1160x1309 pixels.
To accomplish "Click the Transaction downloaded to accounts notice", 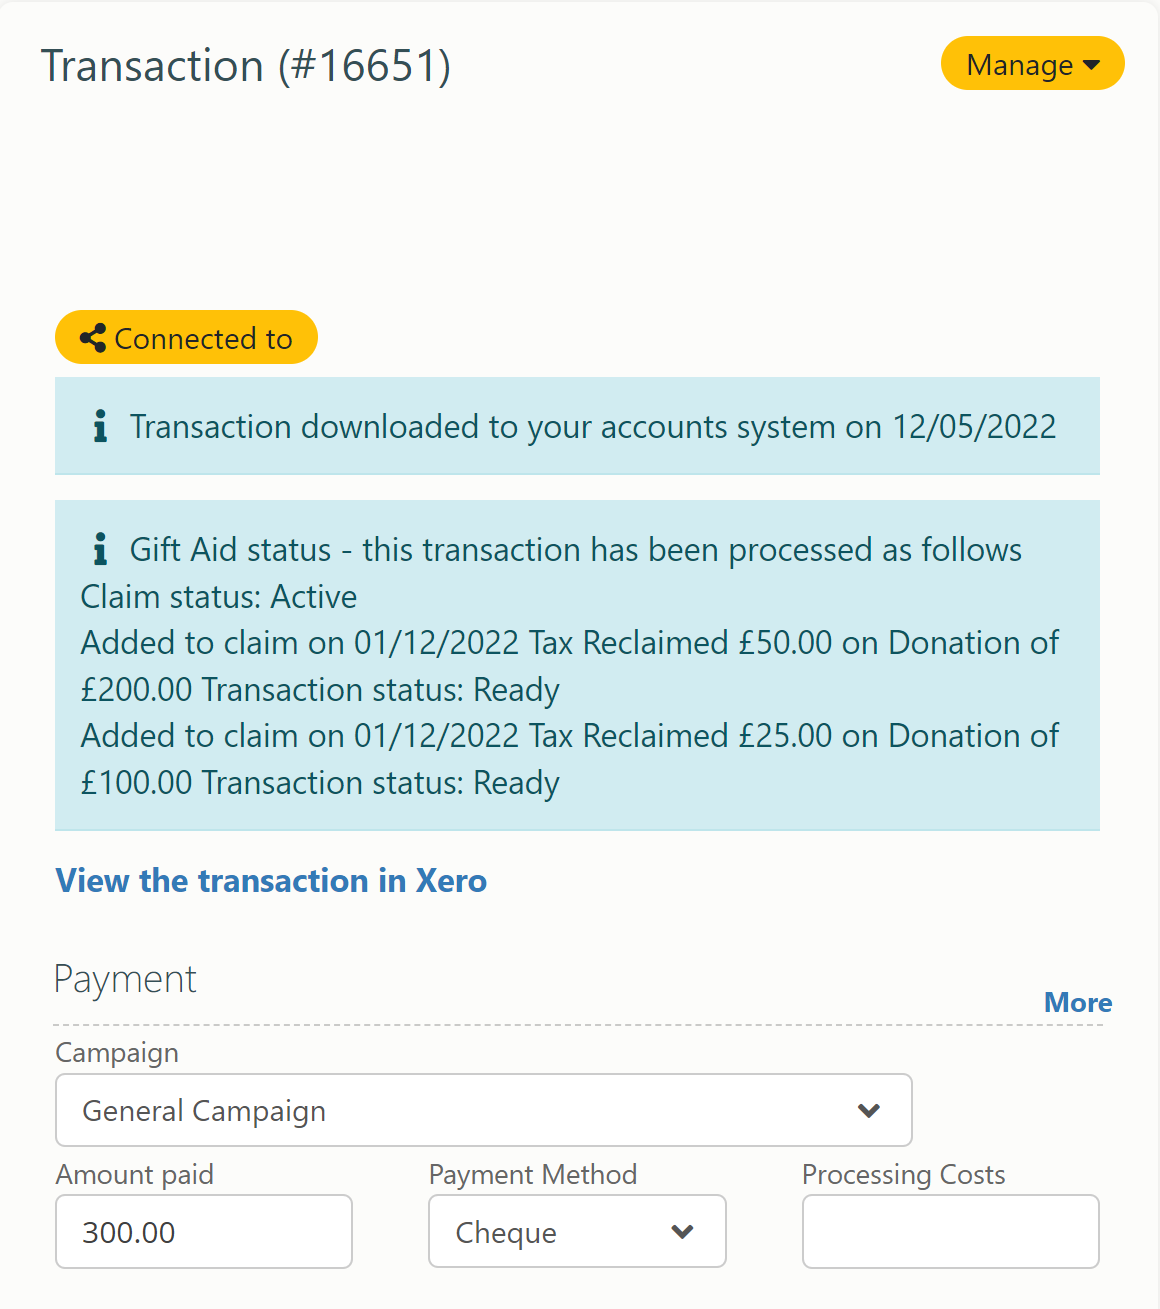I will point(577,426).
